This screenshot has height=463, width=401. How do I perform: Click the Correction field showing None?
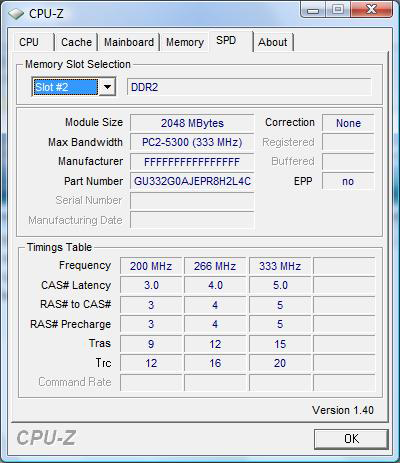pyautogui.click(x=348, y=123)
